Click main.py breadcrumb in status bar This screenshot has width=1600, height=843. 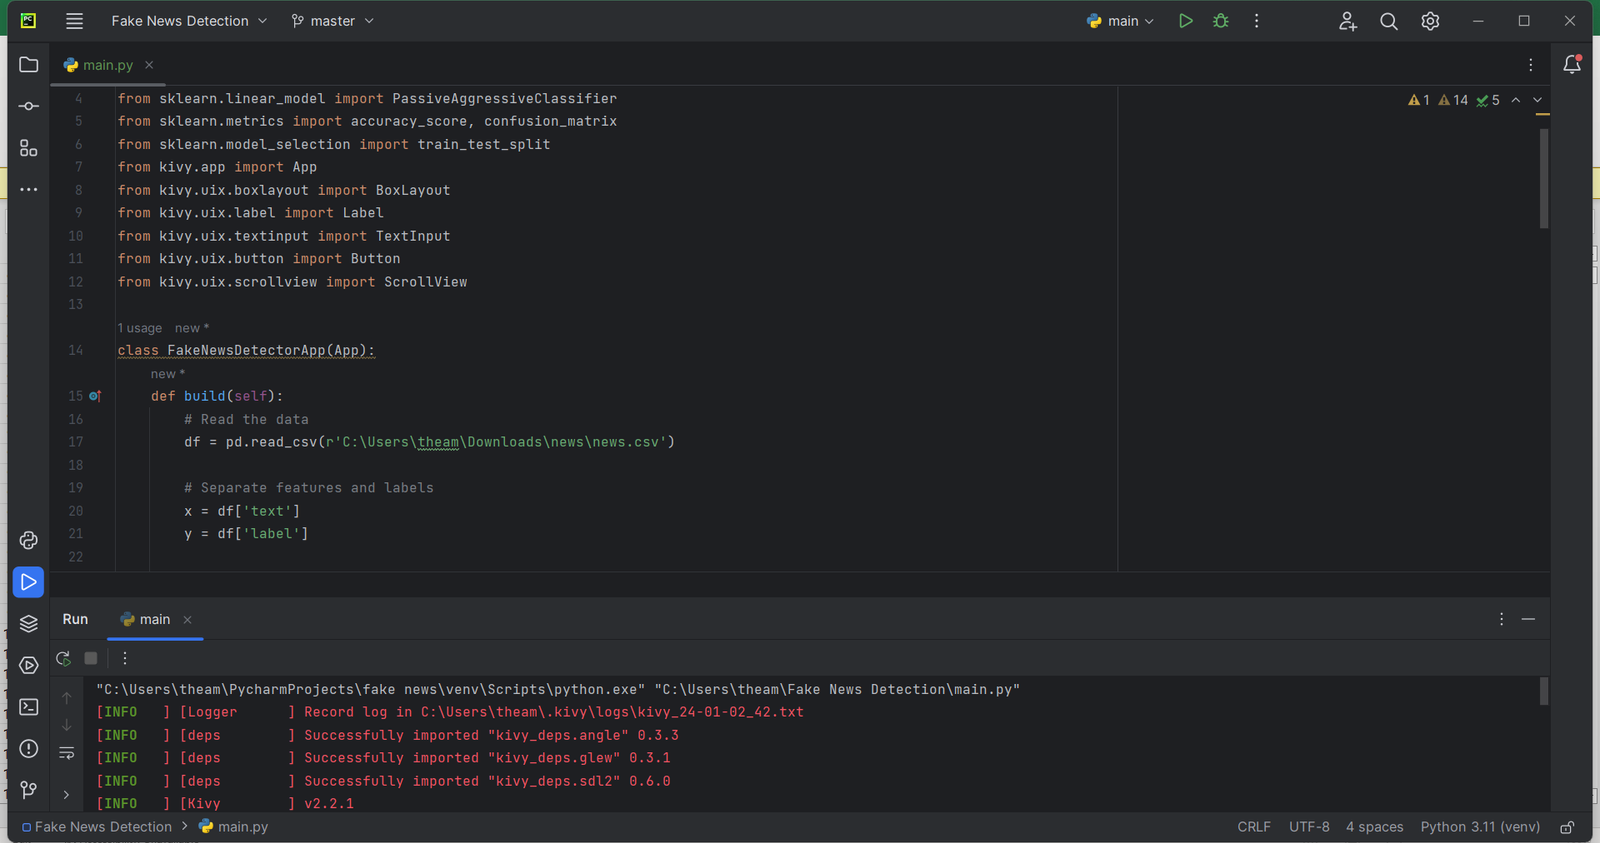click(x=234, y=827)
